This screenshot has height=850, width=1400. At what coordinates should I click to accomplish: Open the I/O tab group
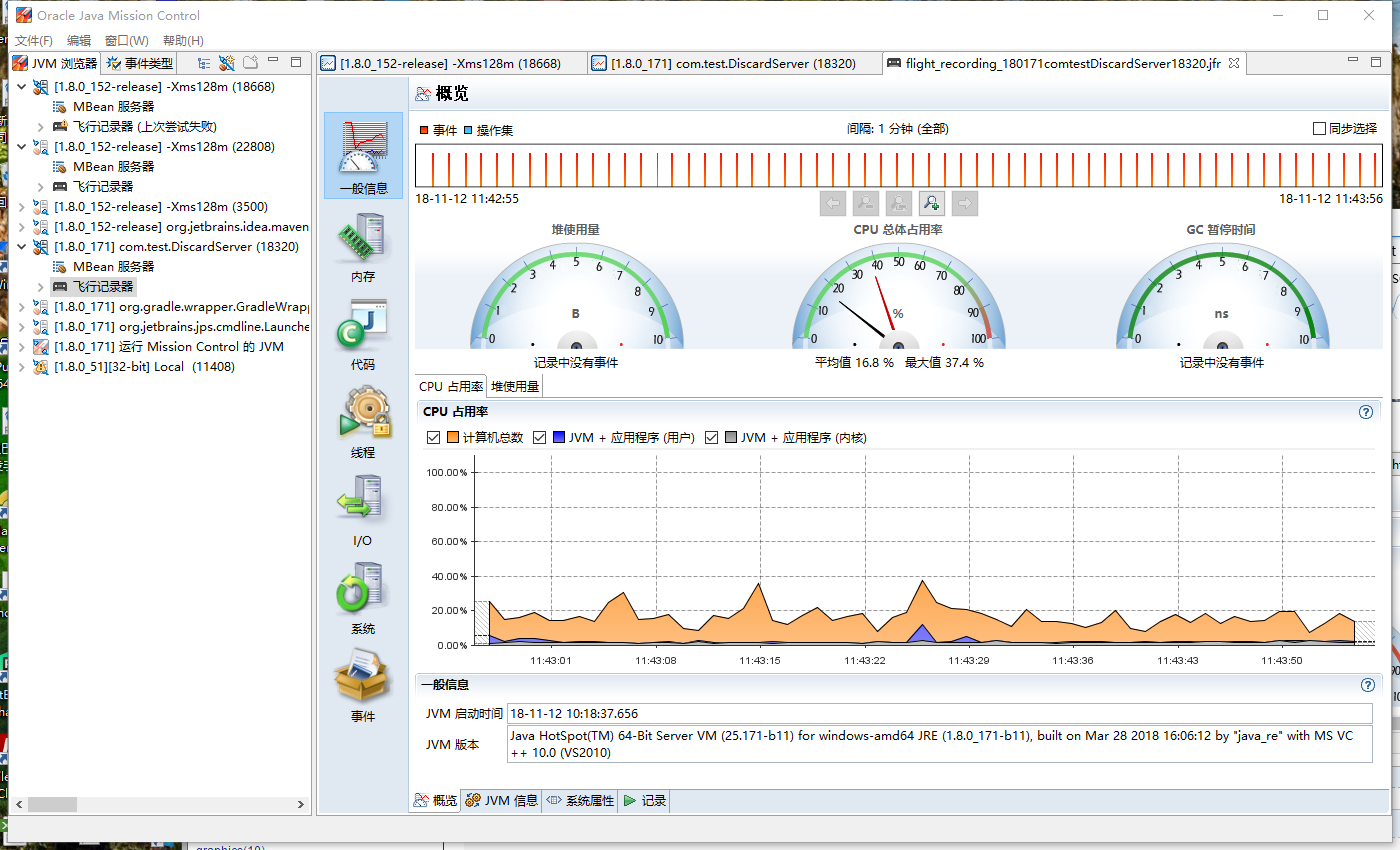pos(363,513)
